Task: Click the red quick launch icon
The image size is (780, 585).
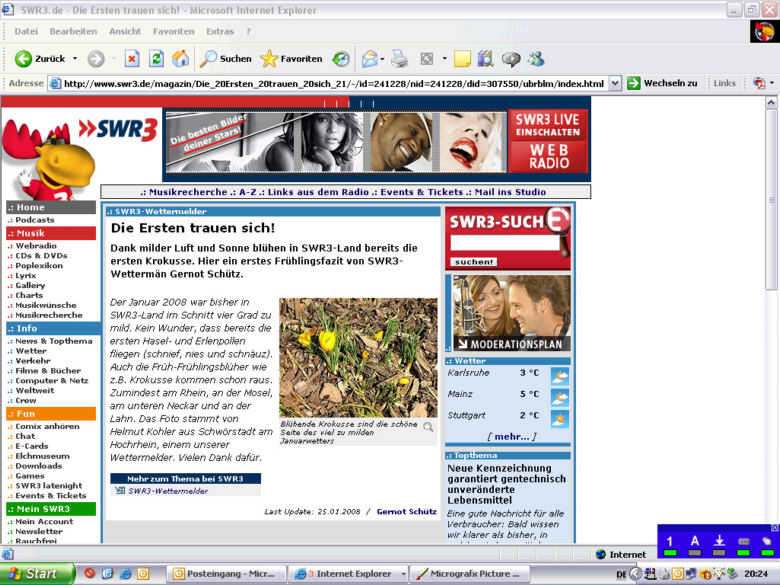Action: click(90, 574)
